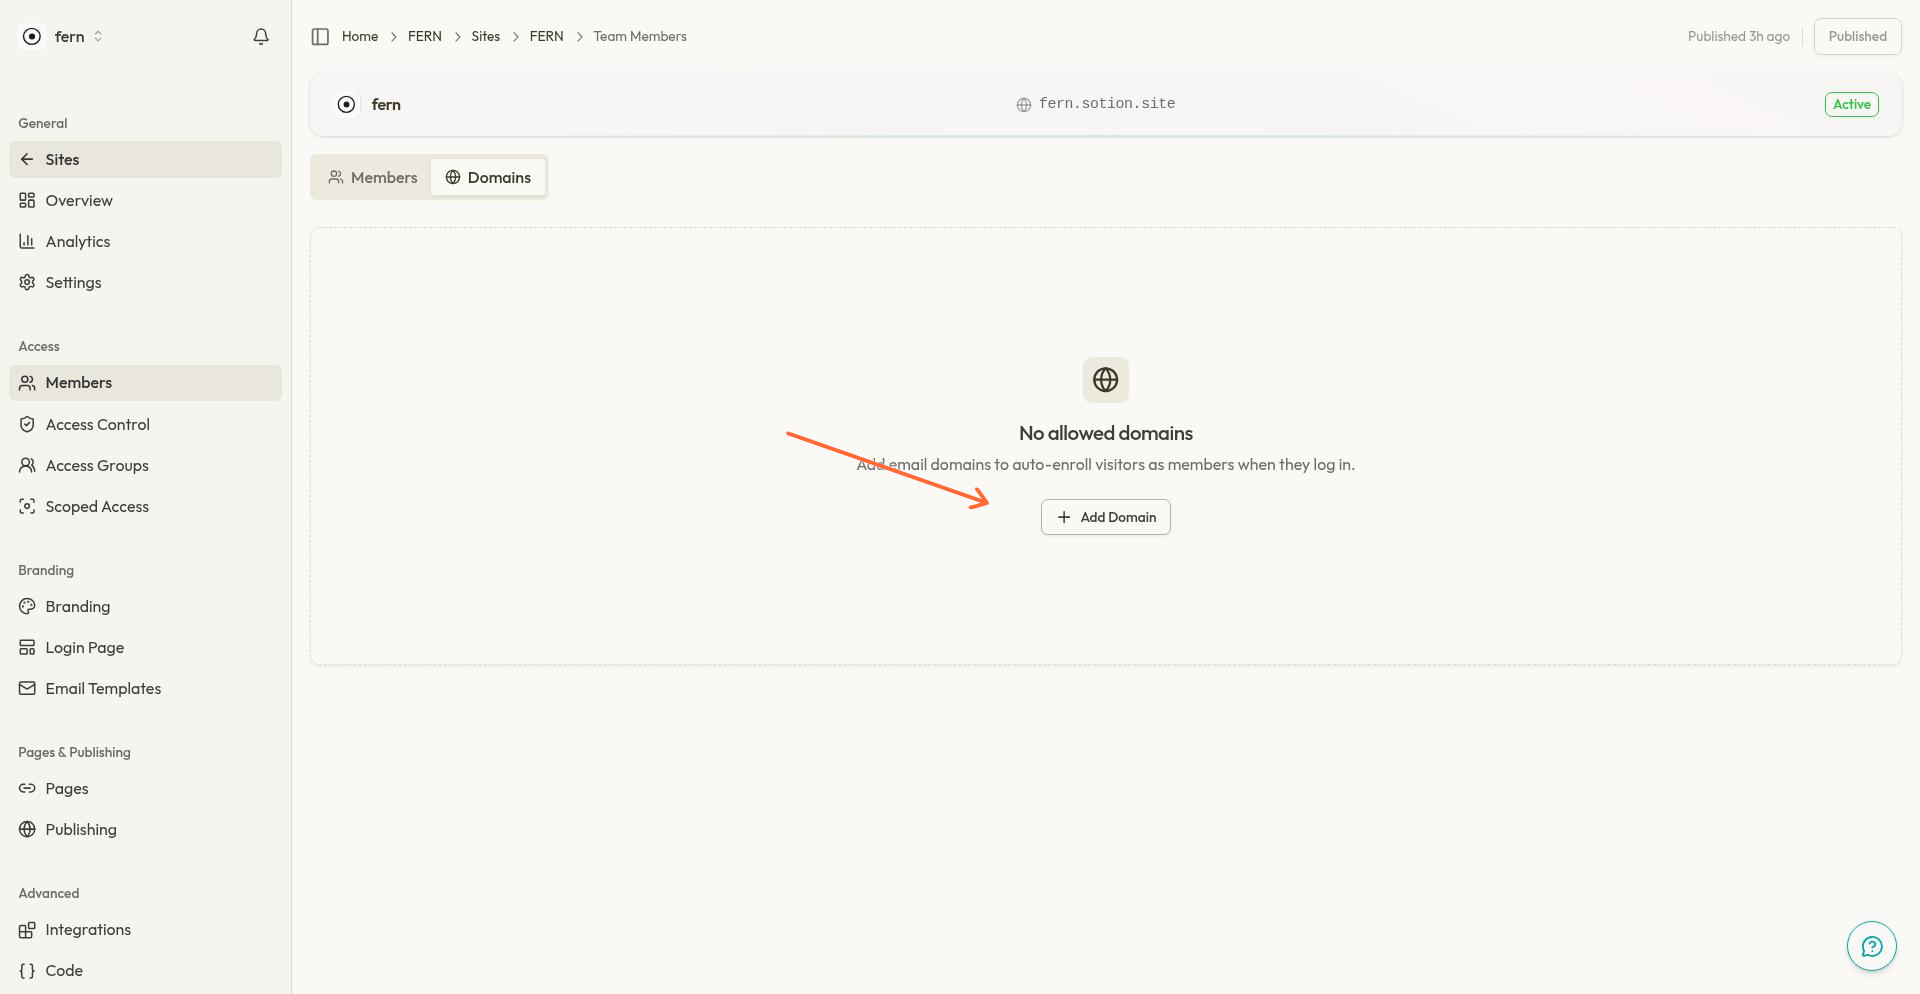This screenshot has width=1920, height=994.
Task: Click first FERN breadcrumb link
Action: (425, 36)
